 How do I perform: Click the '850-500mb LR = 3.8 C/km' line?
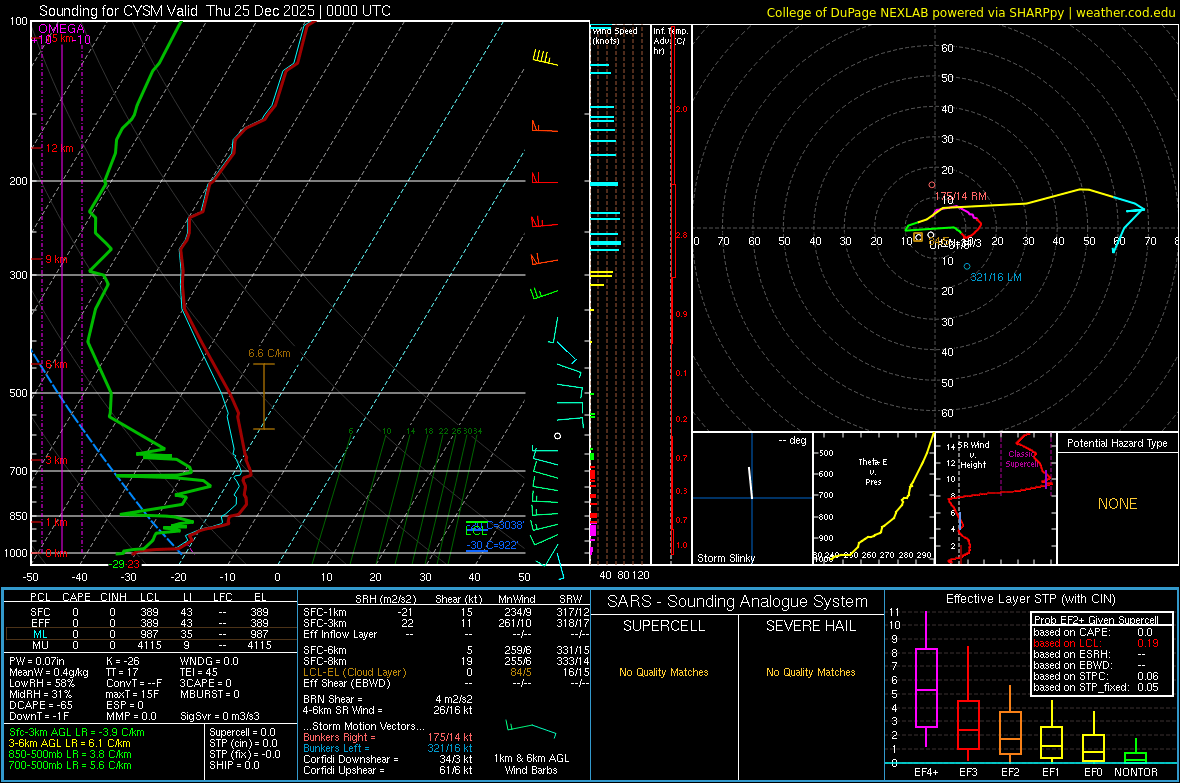pyautogui.click(x=70, y=754)
